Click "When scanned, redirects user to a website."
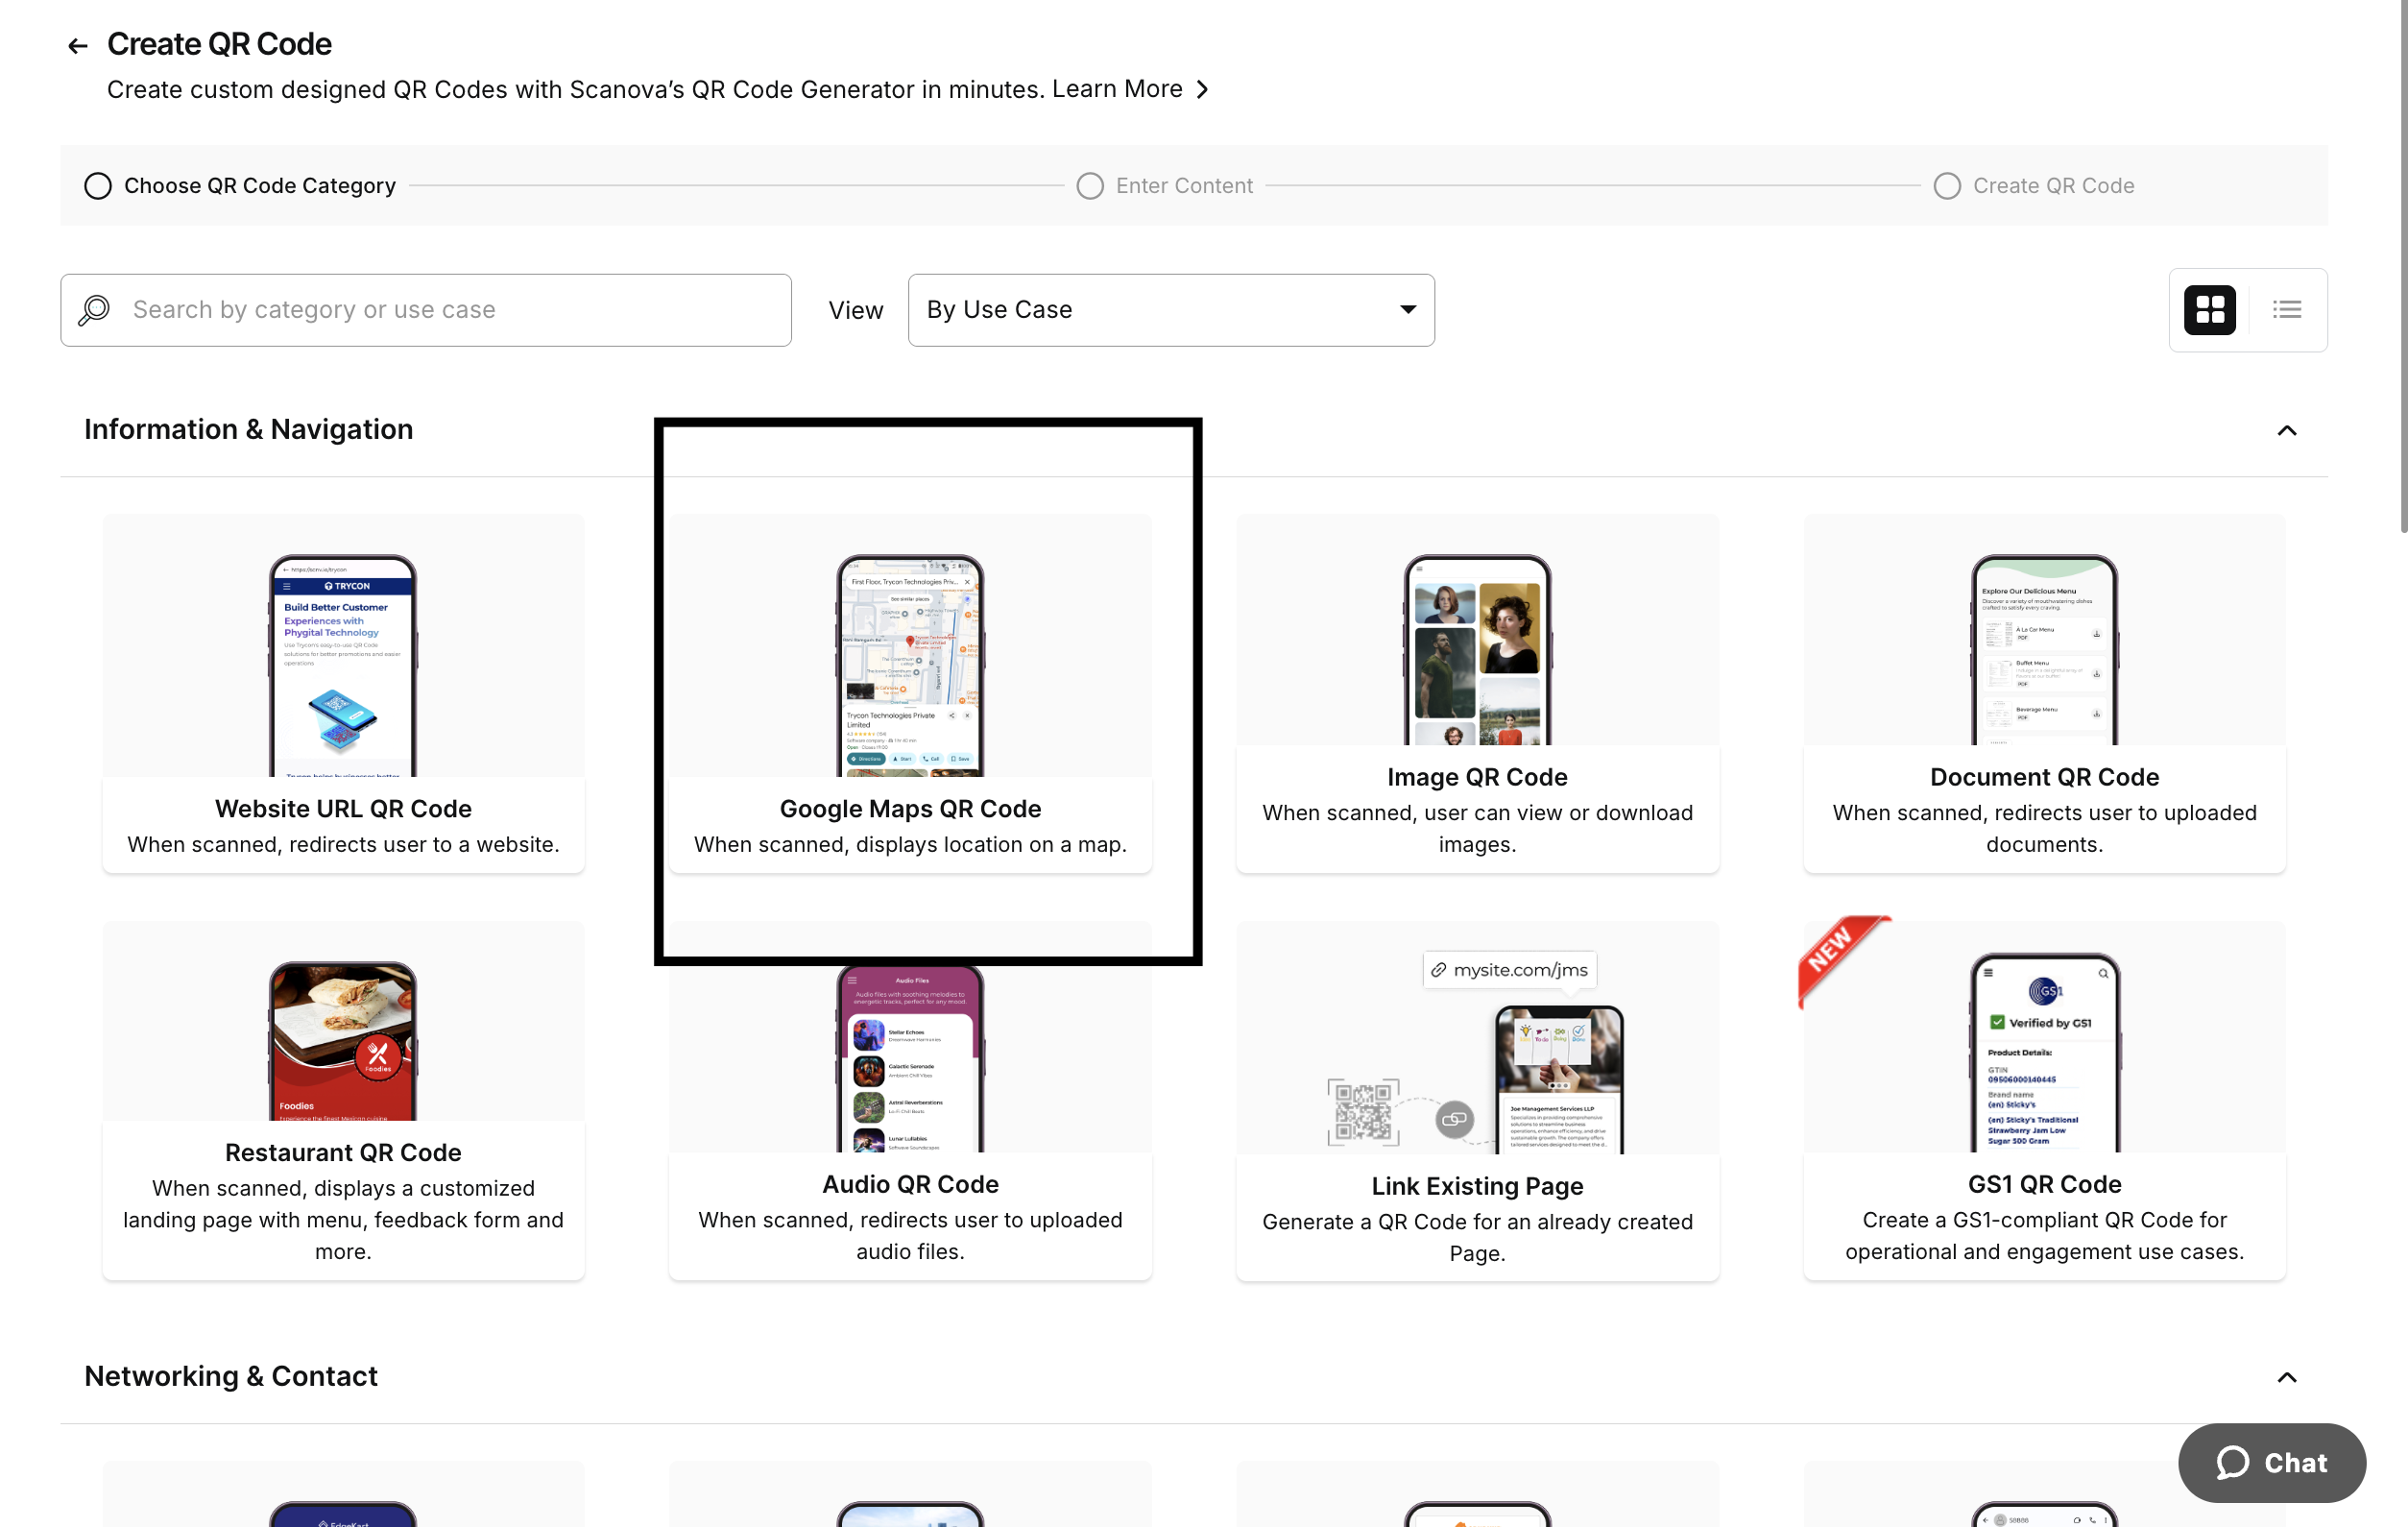This screenshot has height=1527, width=2408. [343, 844]
